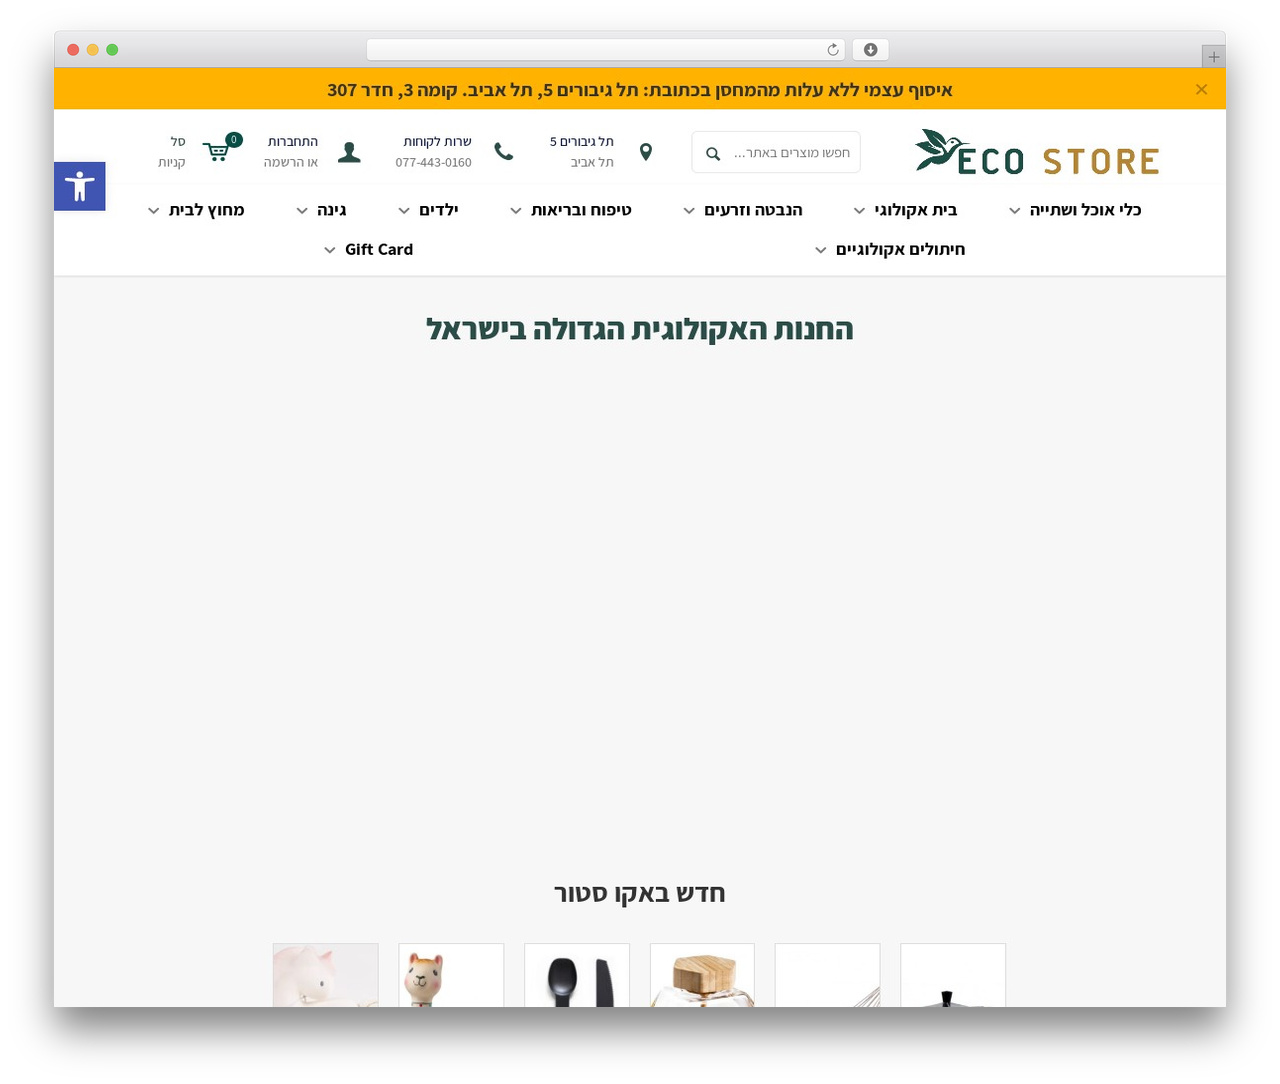
Task: Click the או הרשמה signup link
Action: [x=291, y=162]
